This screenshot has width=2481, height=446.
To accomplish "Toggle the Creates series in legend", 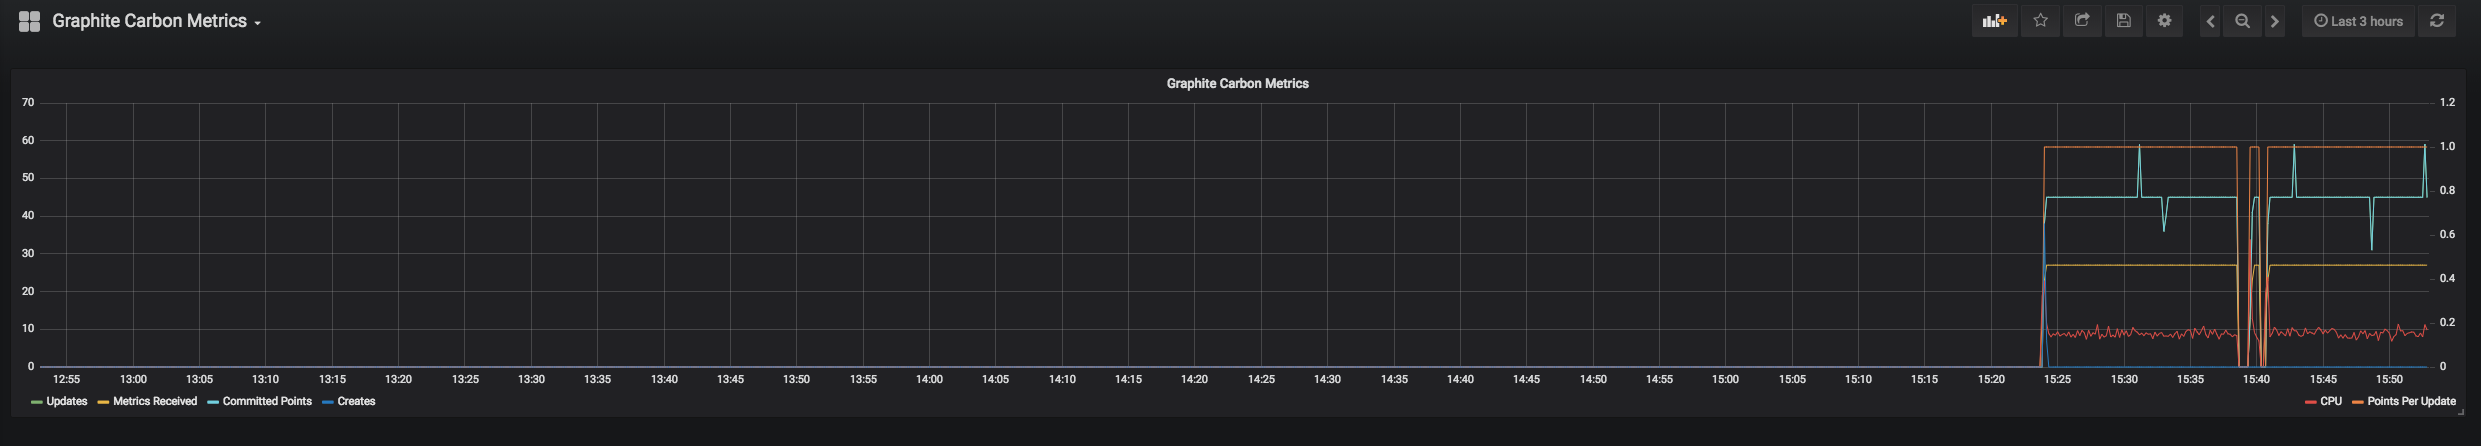I will (x=356, y=401).
